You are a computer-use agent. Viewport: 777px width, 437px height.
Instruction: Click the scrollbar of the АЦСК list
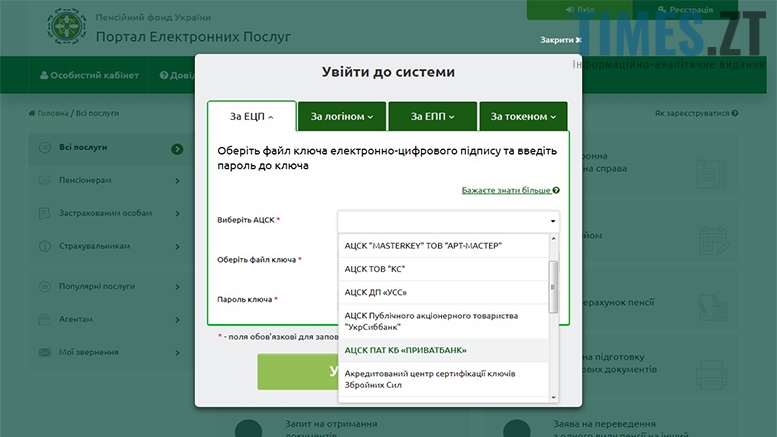(554, 280)
